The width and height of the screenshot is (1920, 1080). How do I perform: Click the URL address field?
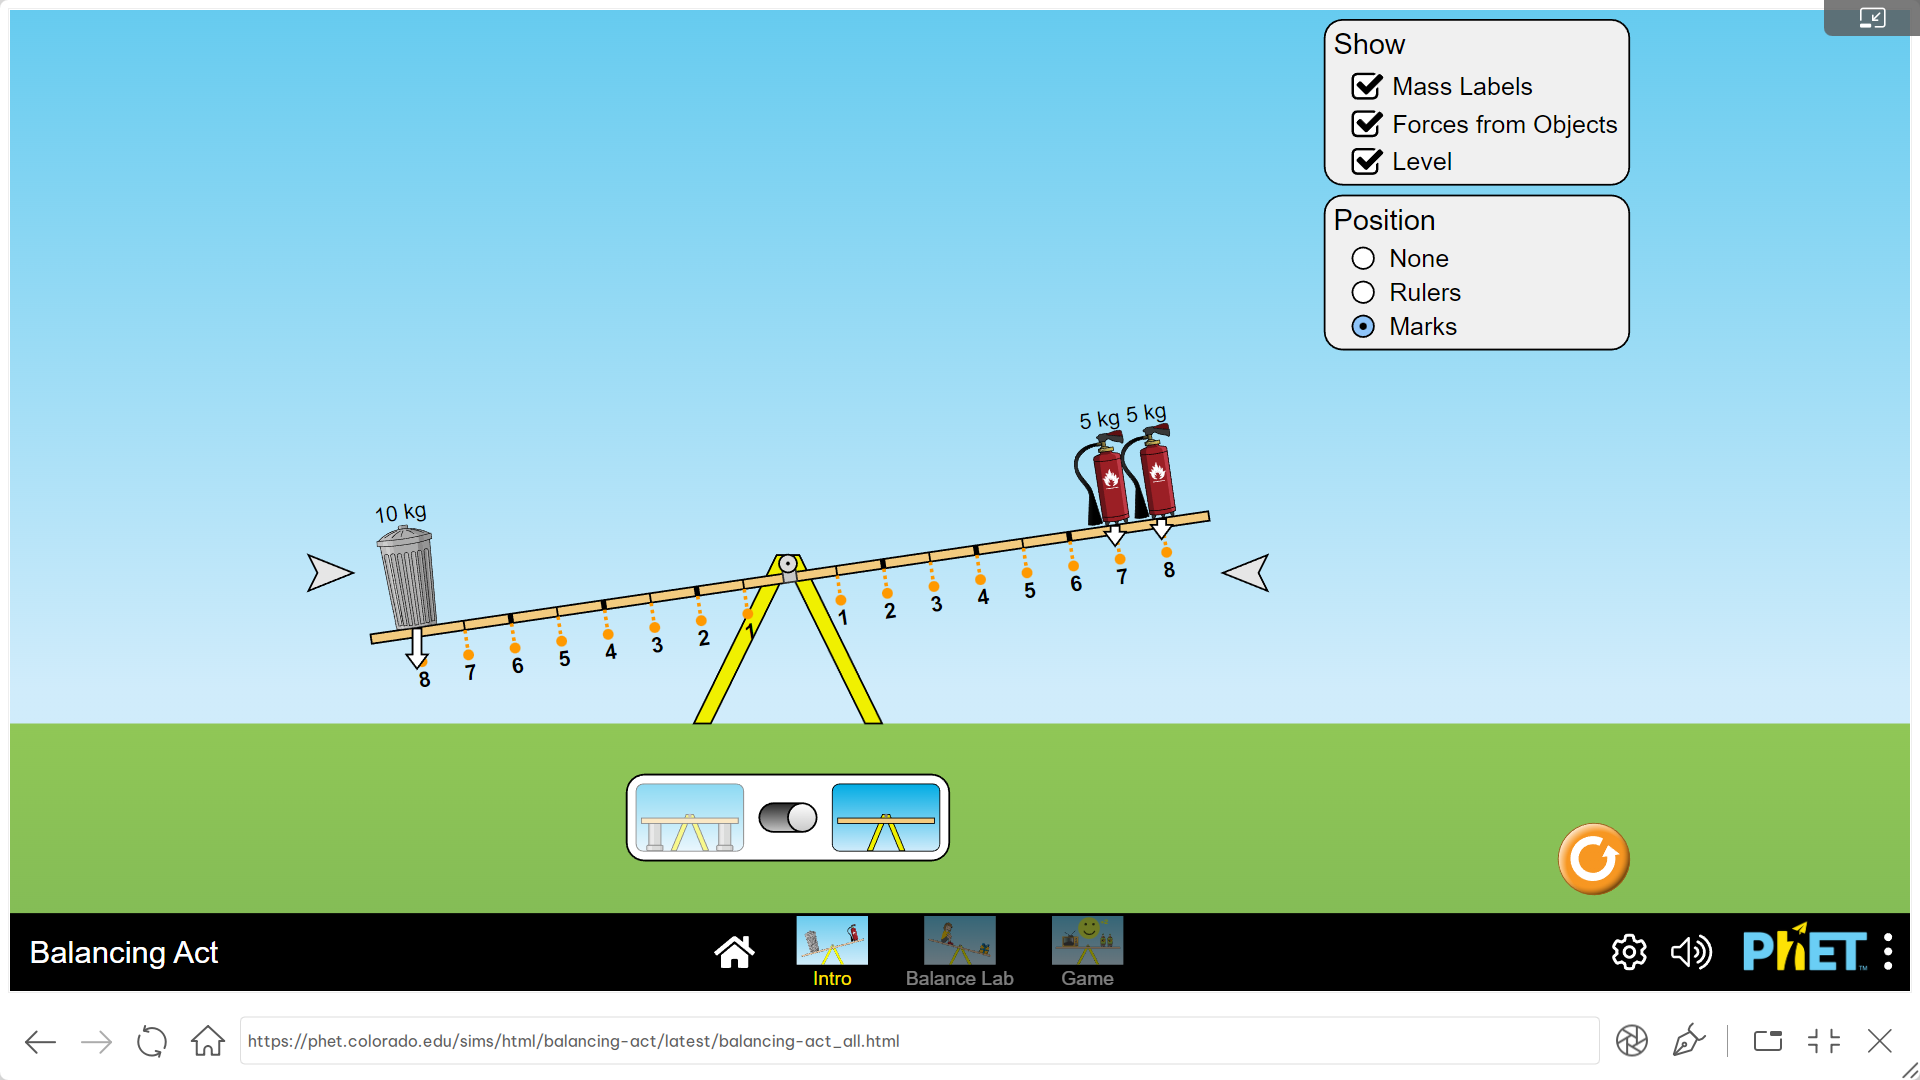(918, 1041)
